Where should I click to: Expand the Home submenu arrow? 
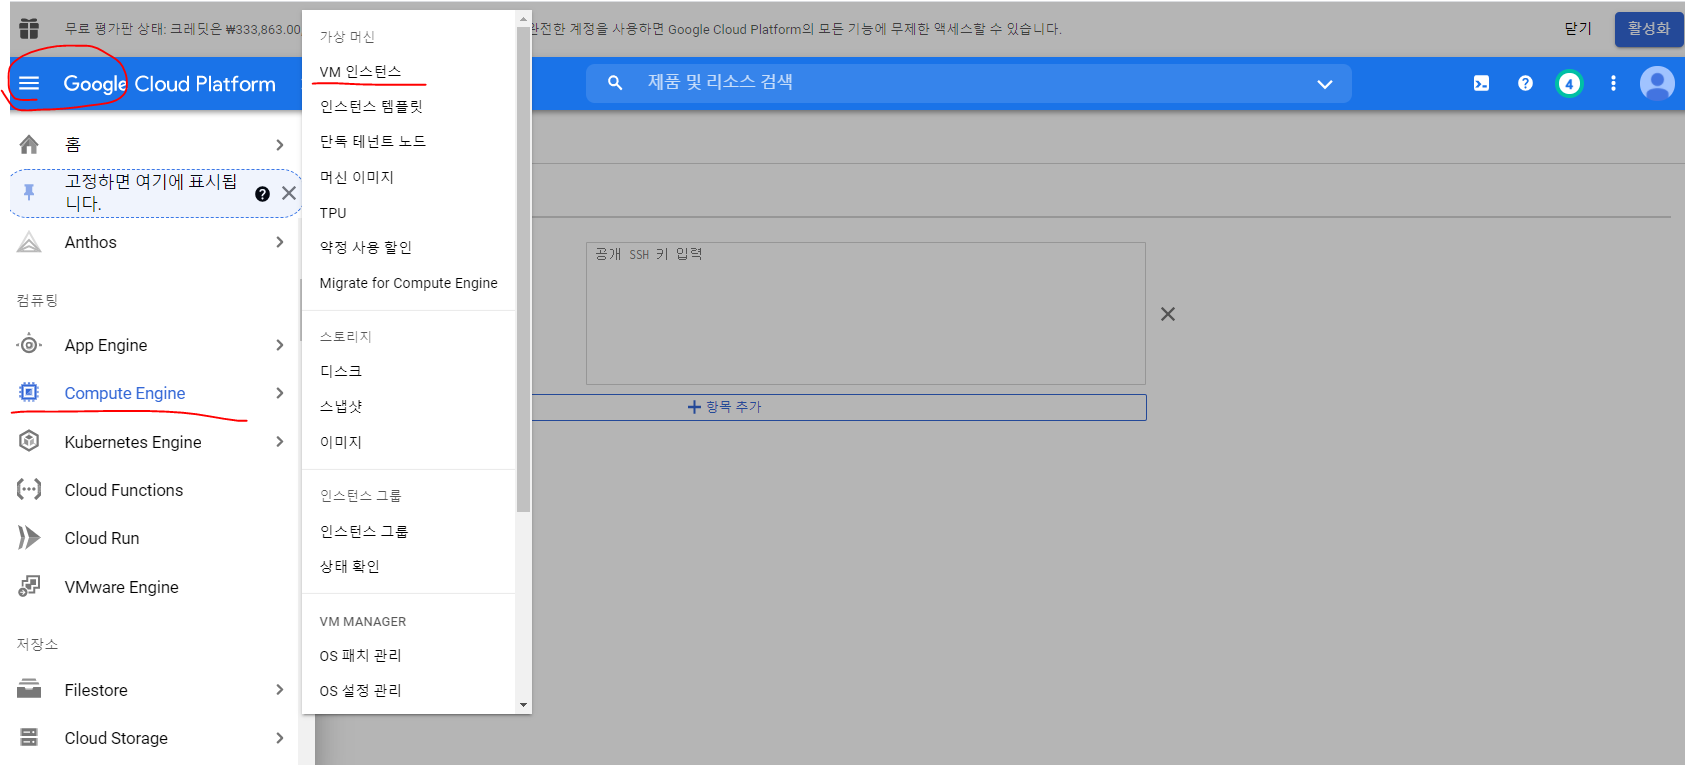[x=280, y=145]
